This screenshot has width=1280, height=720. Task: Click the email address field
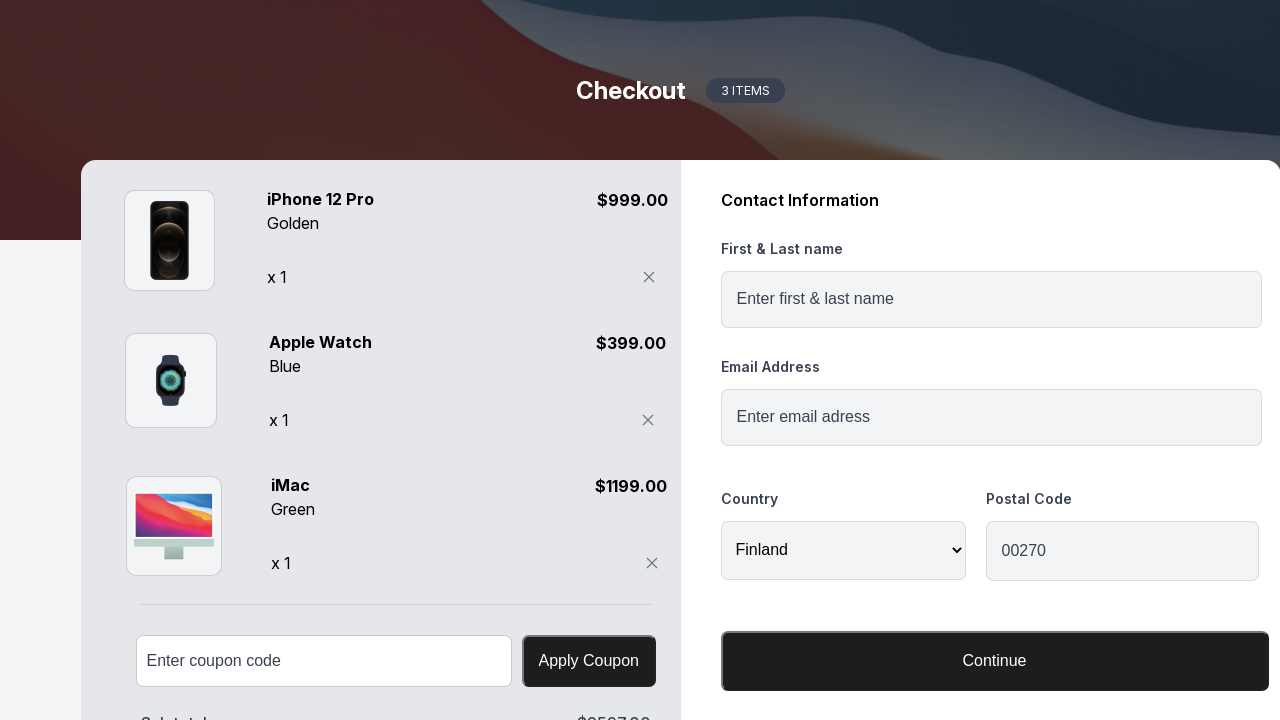(991, 417)
